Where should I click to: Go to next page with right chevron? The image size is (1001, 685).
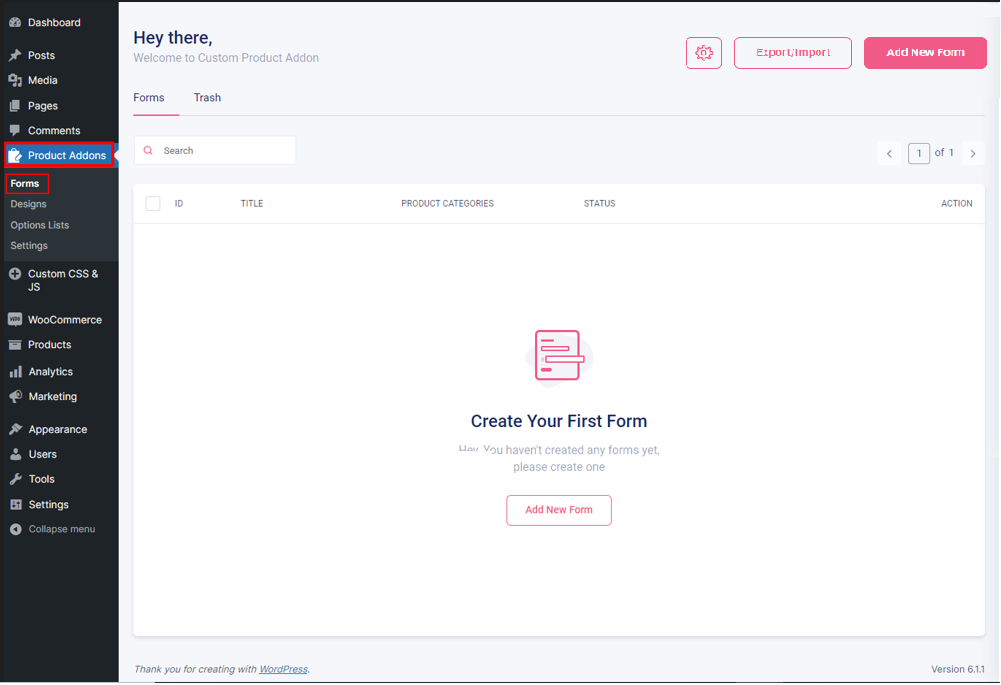973,153
